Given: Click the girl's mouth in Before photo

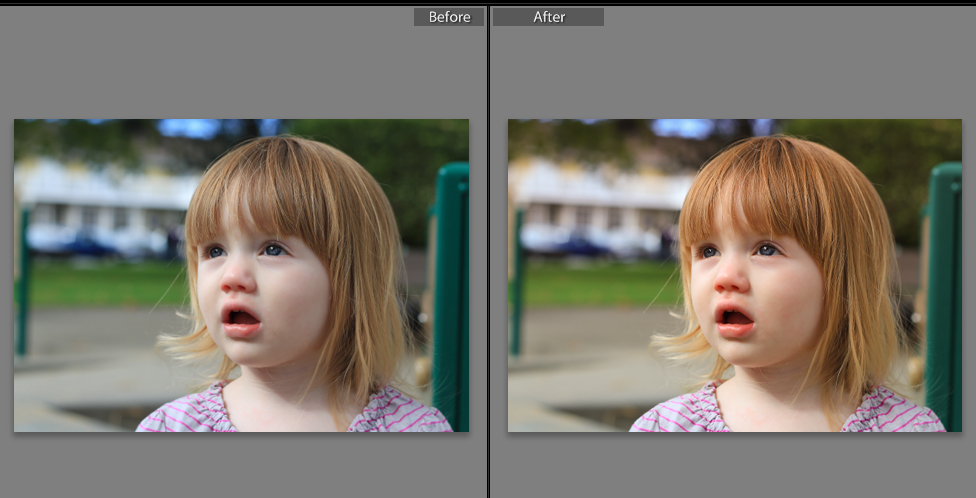Looking at the screenshot, I should coord(243,321).
